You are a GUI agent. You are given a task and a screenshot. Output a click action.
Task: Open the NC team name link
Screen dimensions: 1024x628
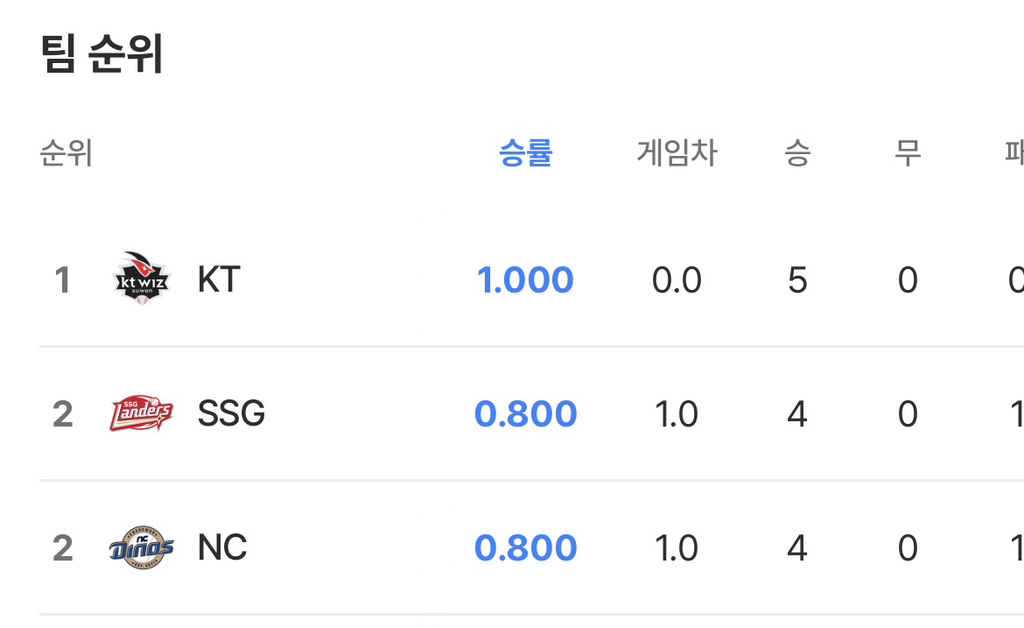tap(223, 548)
